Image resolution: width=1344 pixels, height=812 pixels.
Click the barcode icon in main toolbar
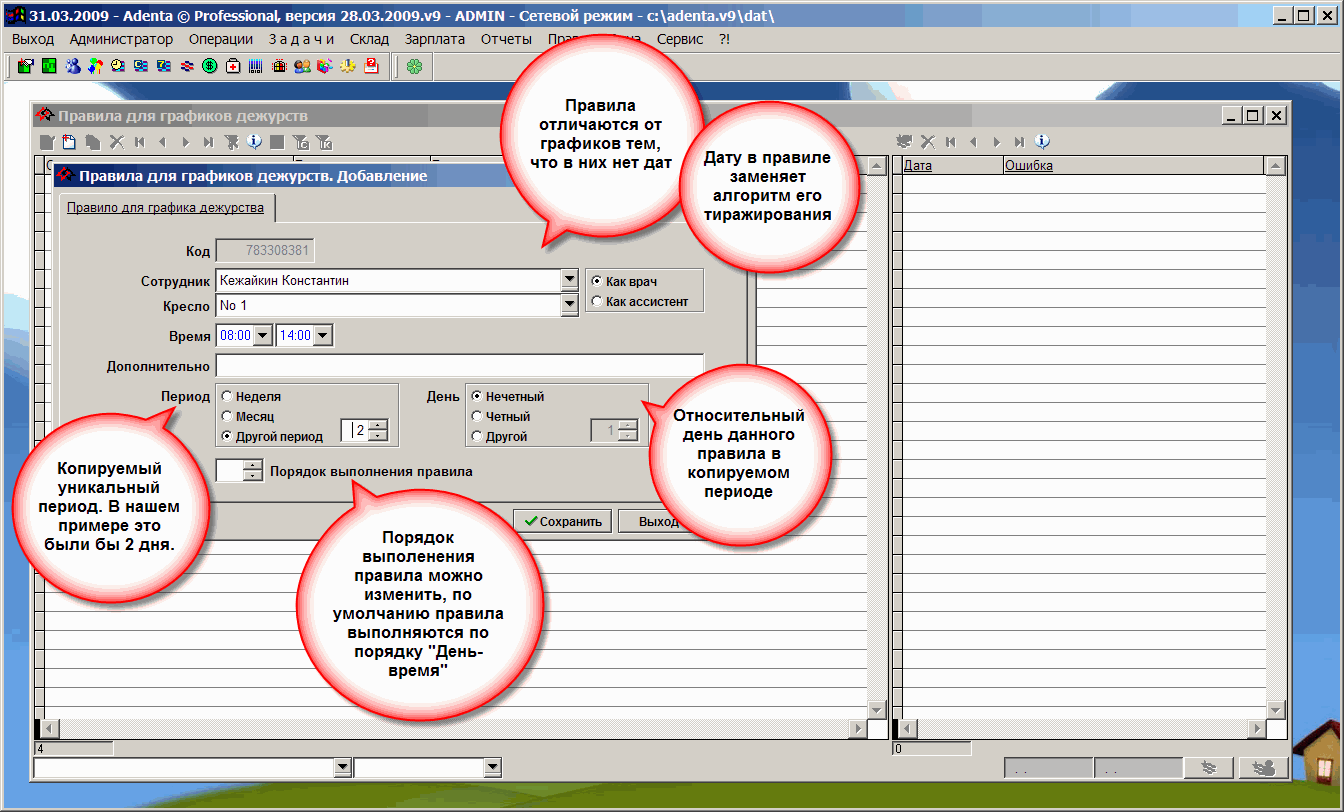click(256, 67)
